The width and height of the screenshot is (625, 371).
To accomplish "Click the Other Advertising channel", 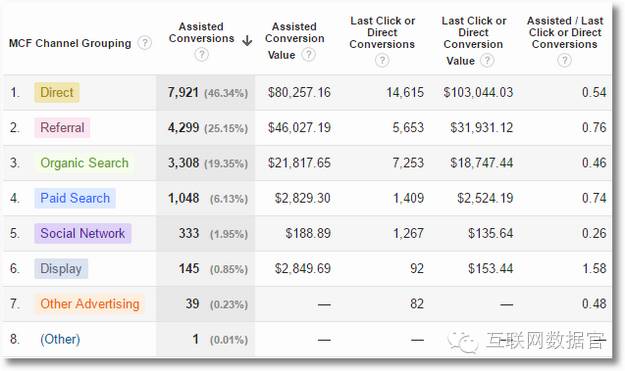I will (x=90, y=304).
